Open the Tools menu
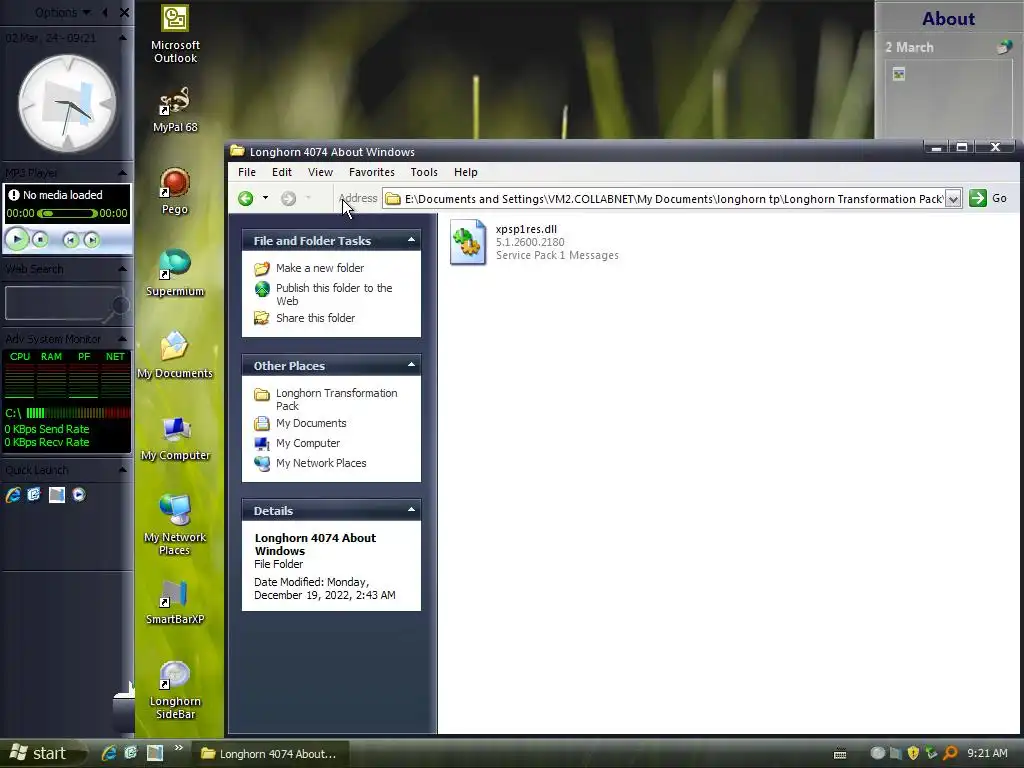 (424, 172)
